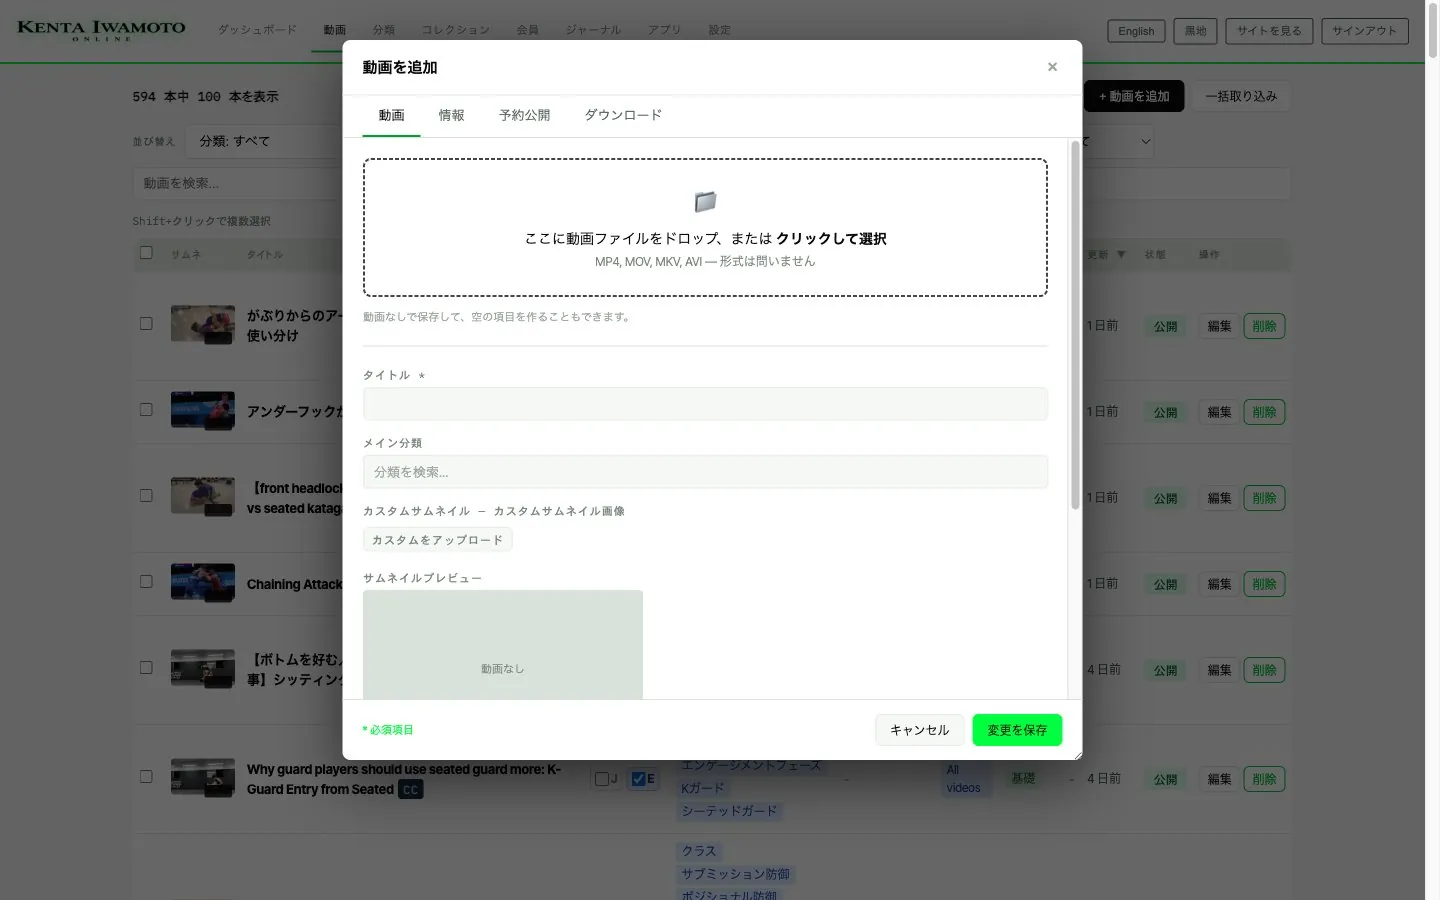Switch to the ダウンロード tab
The image size is (1440, 900).
[623, 115]
